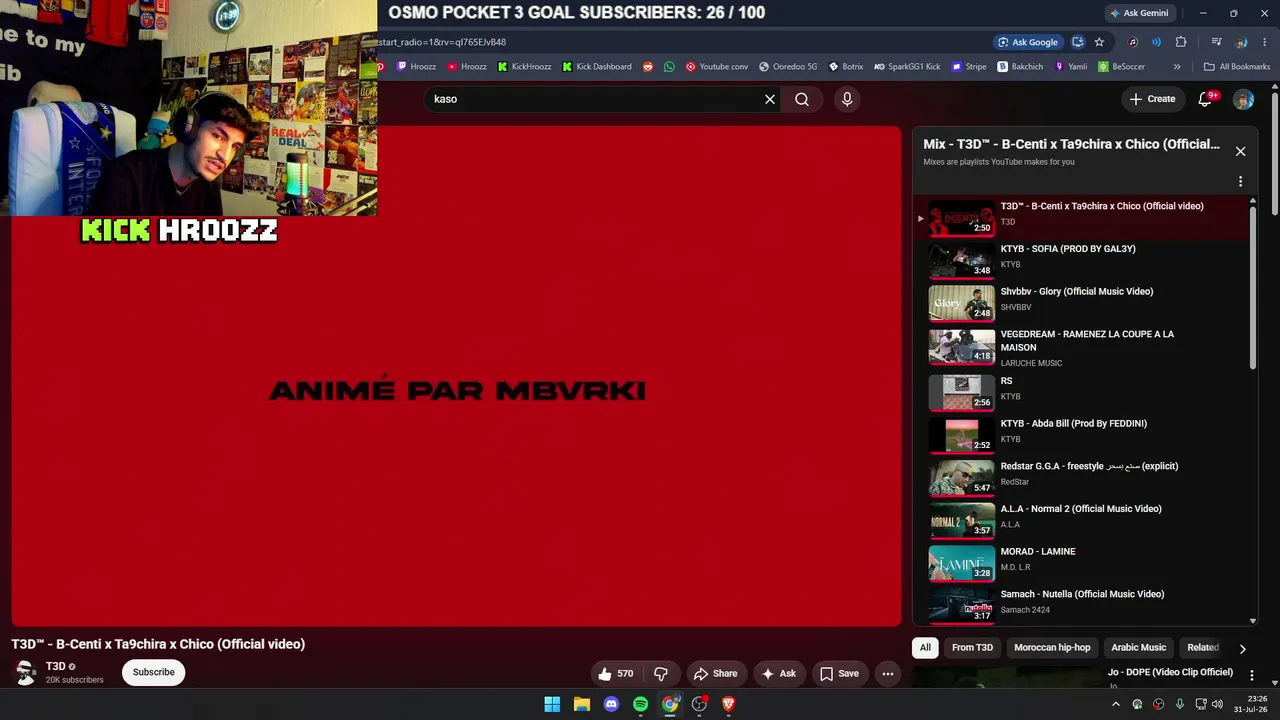Open 'KTYB - Abda Bill (Prod By FEDDINI)' title
The height and width of the screenshot is (720, 1280).
click(x=1073, y=424)
